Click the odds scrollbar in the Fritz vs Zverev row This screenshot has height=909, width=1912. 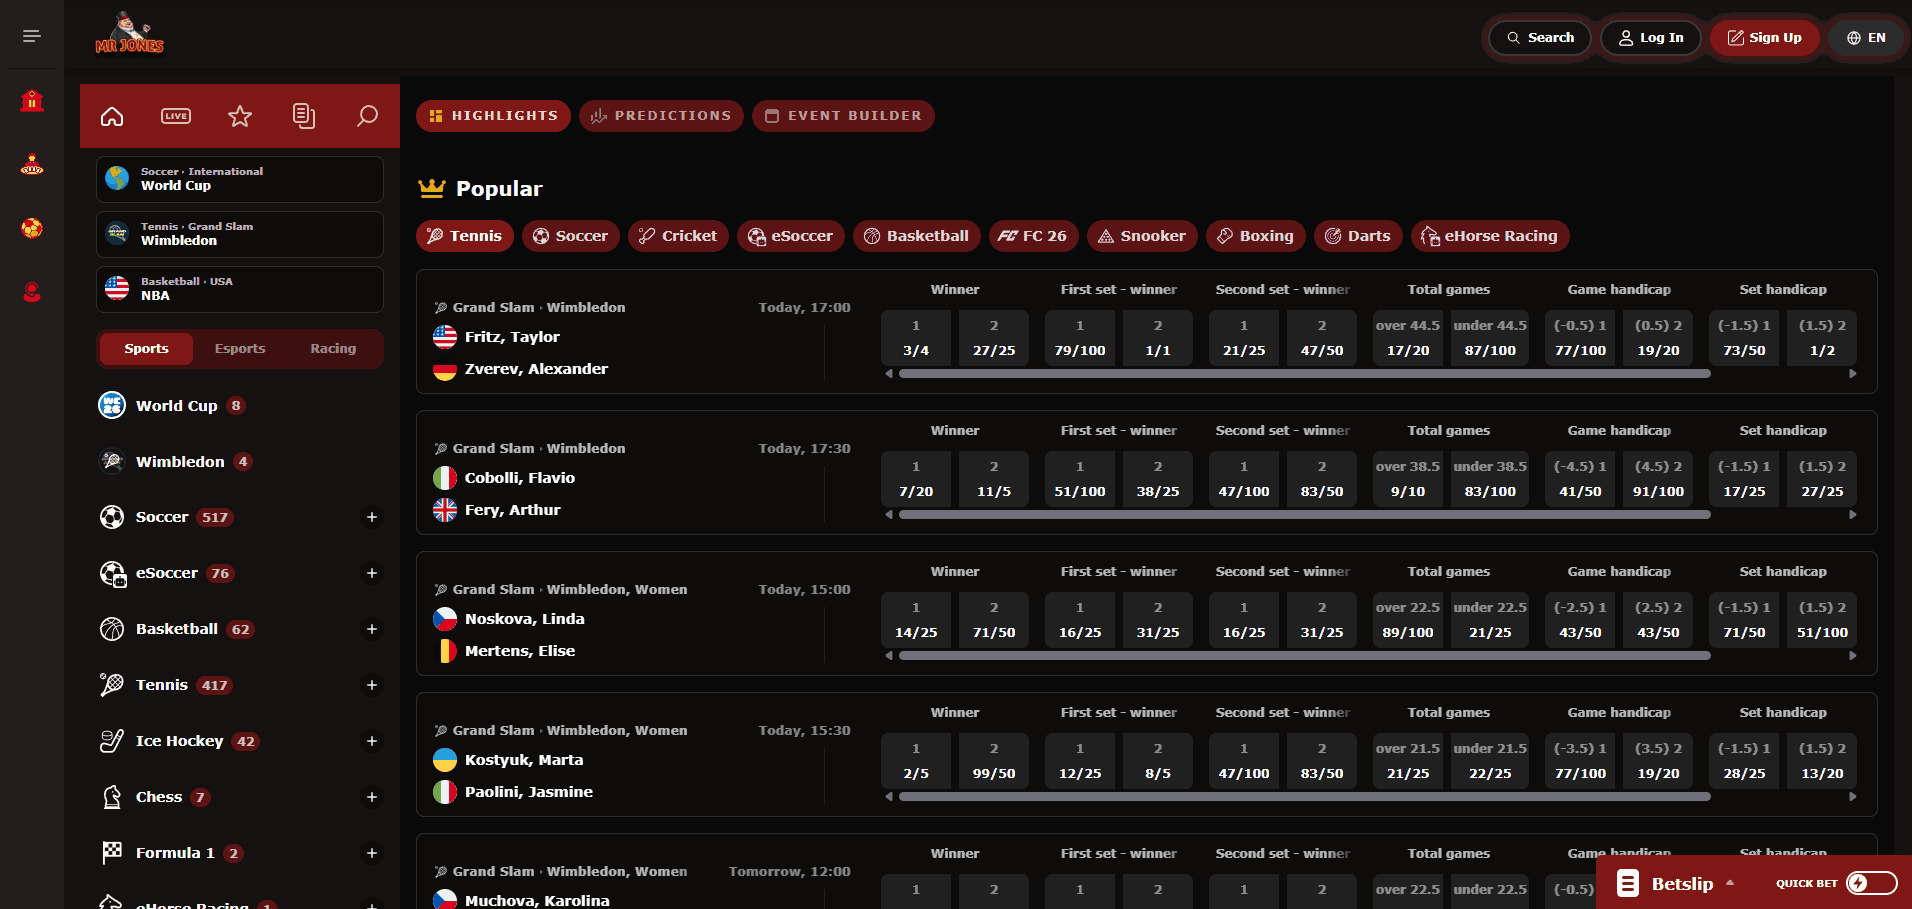coord(1305,374)
